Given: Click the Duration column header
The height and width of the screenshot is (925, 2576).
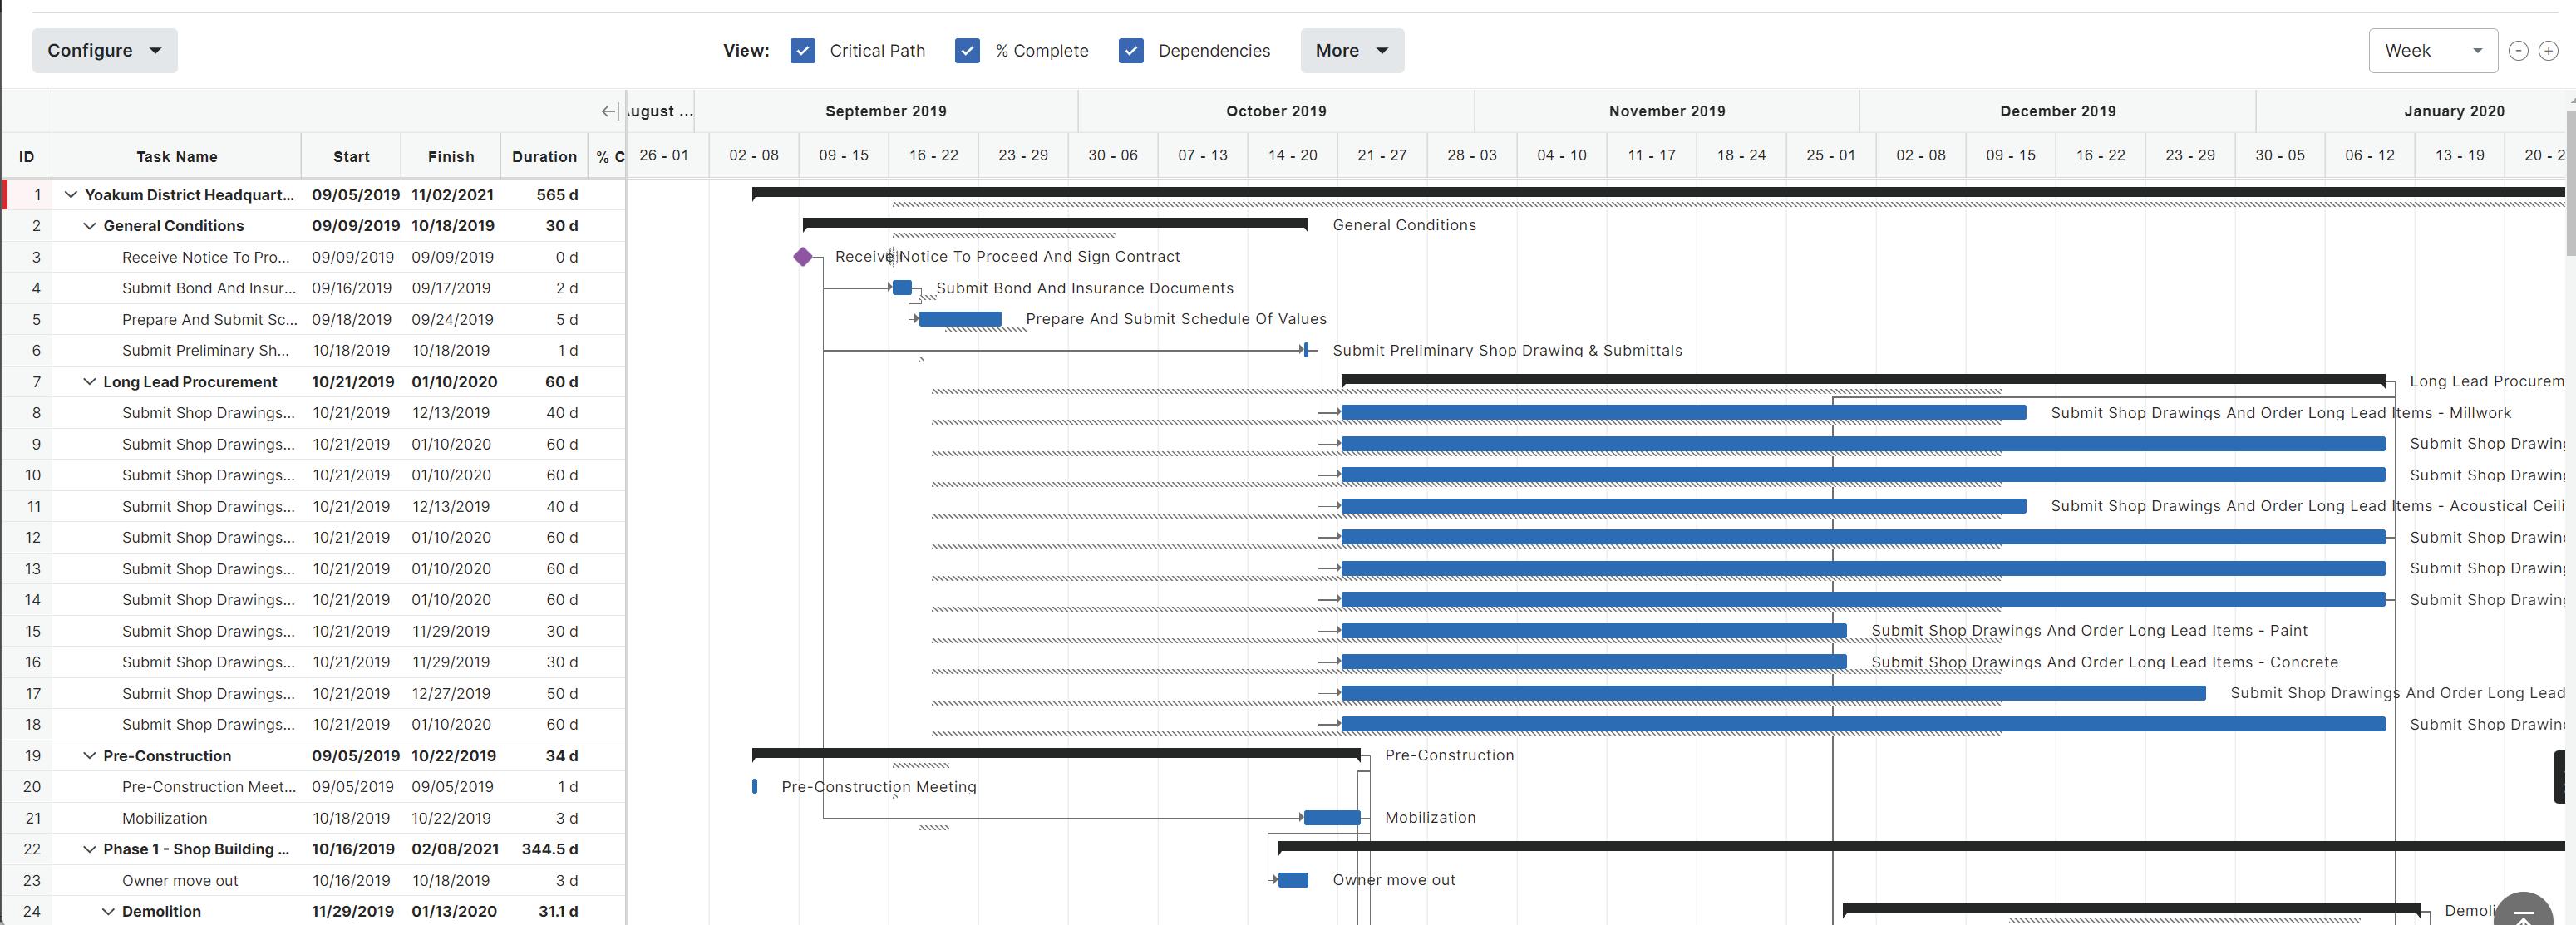Looking at the screenshot, I should pos(544,157).
